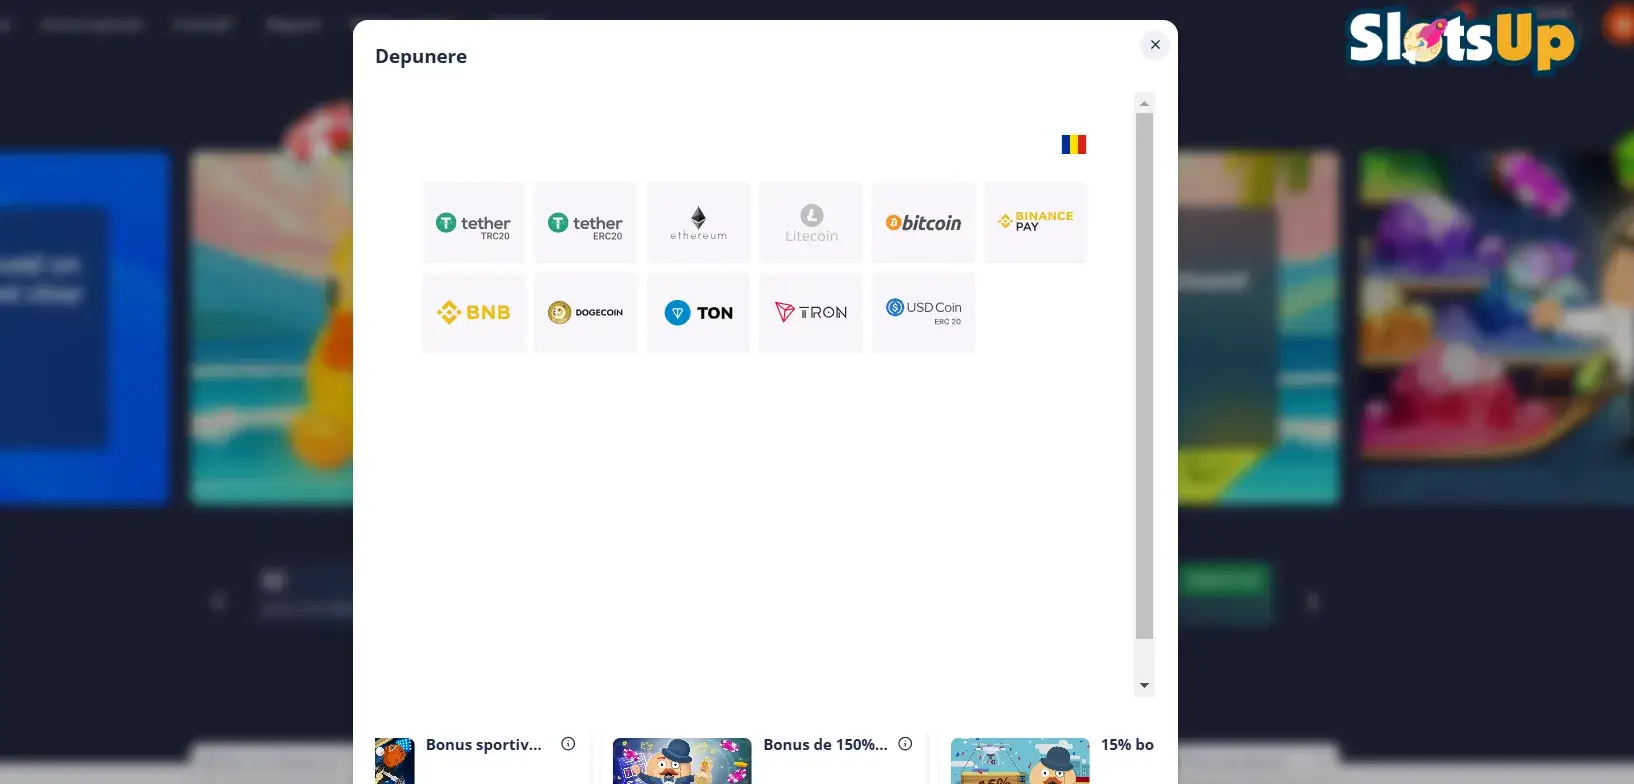
Task: Open info for Bonus de 150%
Action: point(905,744)
